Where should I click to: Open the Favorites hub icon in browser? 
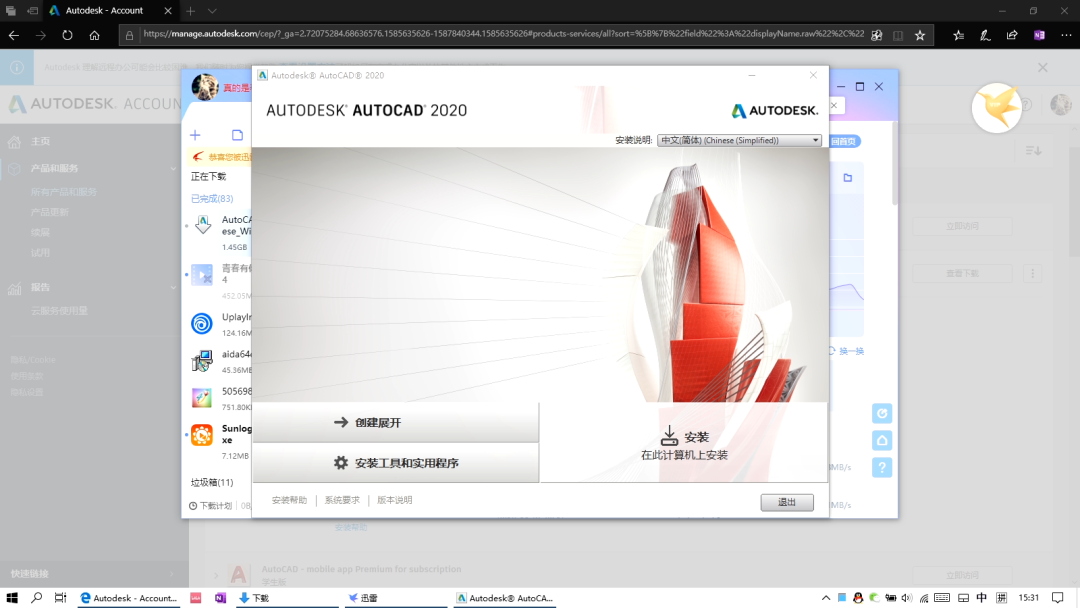(x=958, y=35)
